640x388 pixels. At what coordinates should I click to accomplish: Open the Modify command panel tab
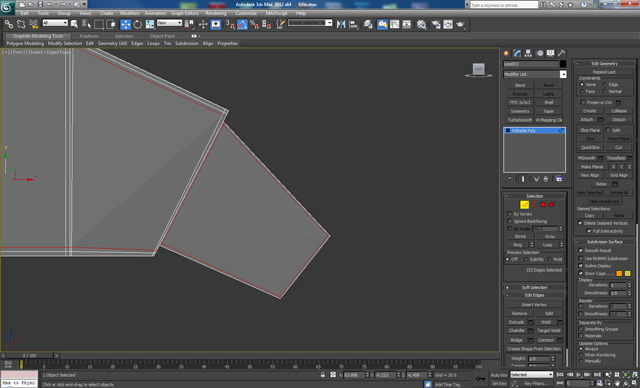(517, 53)
